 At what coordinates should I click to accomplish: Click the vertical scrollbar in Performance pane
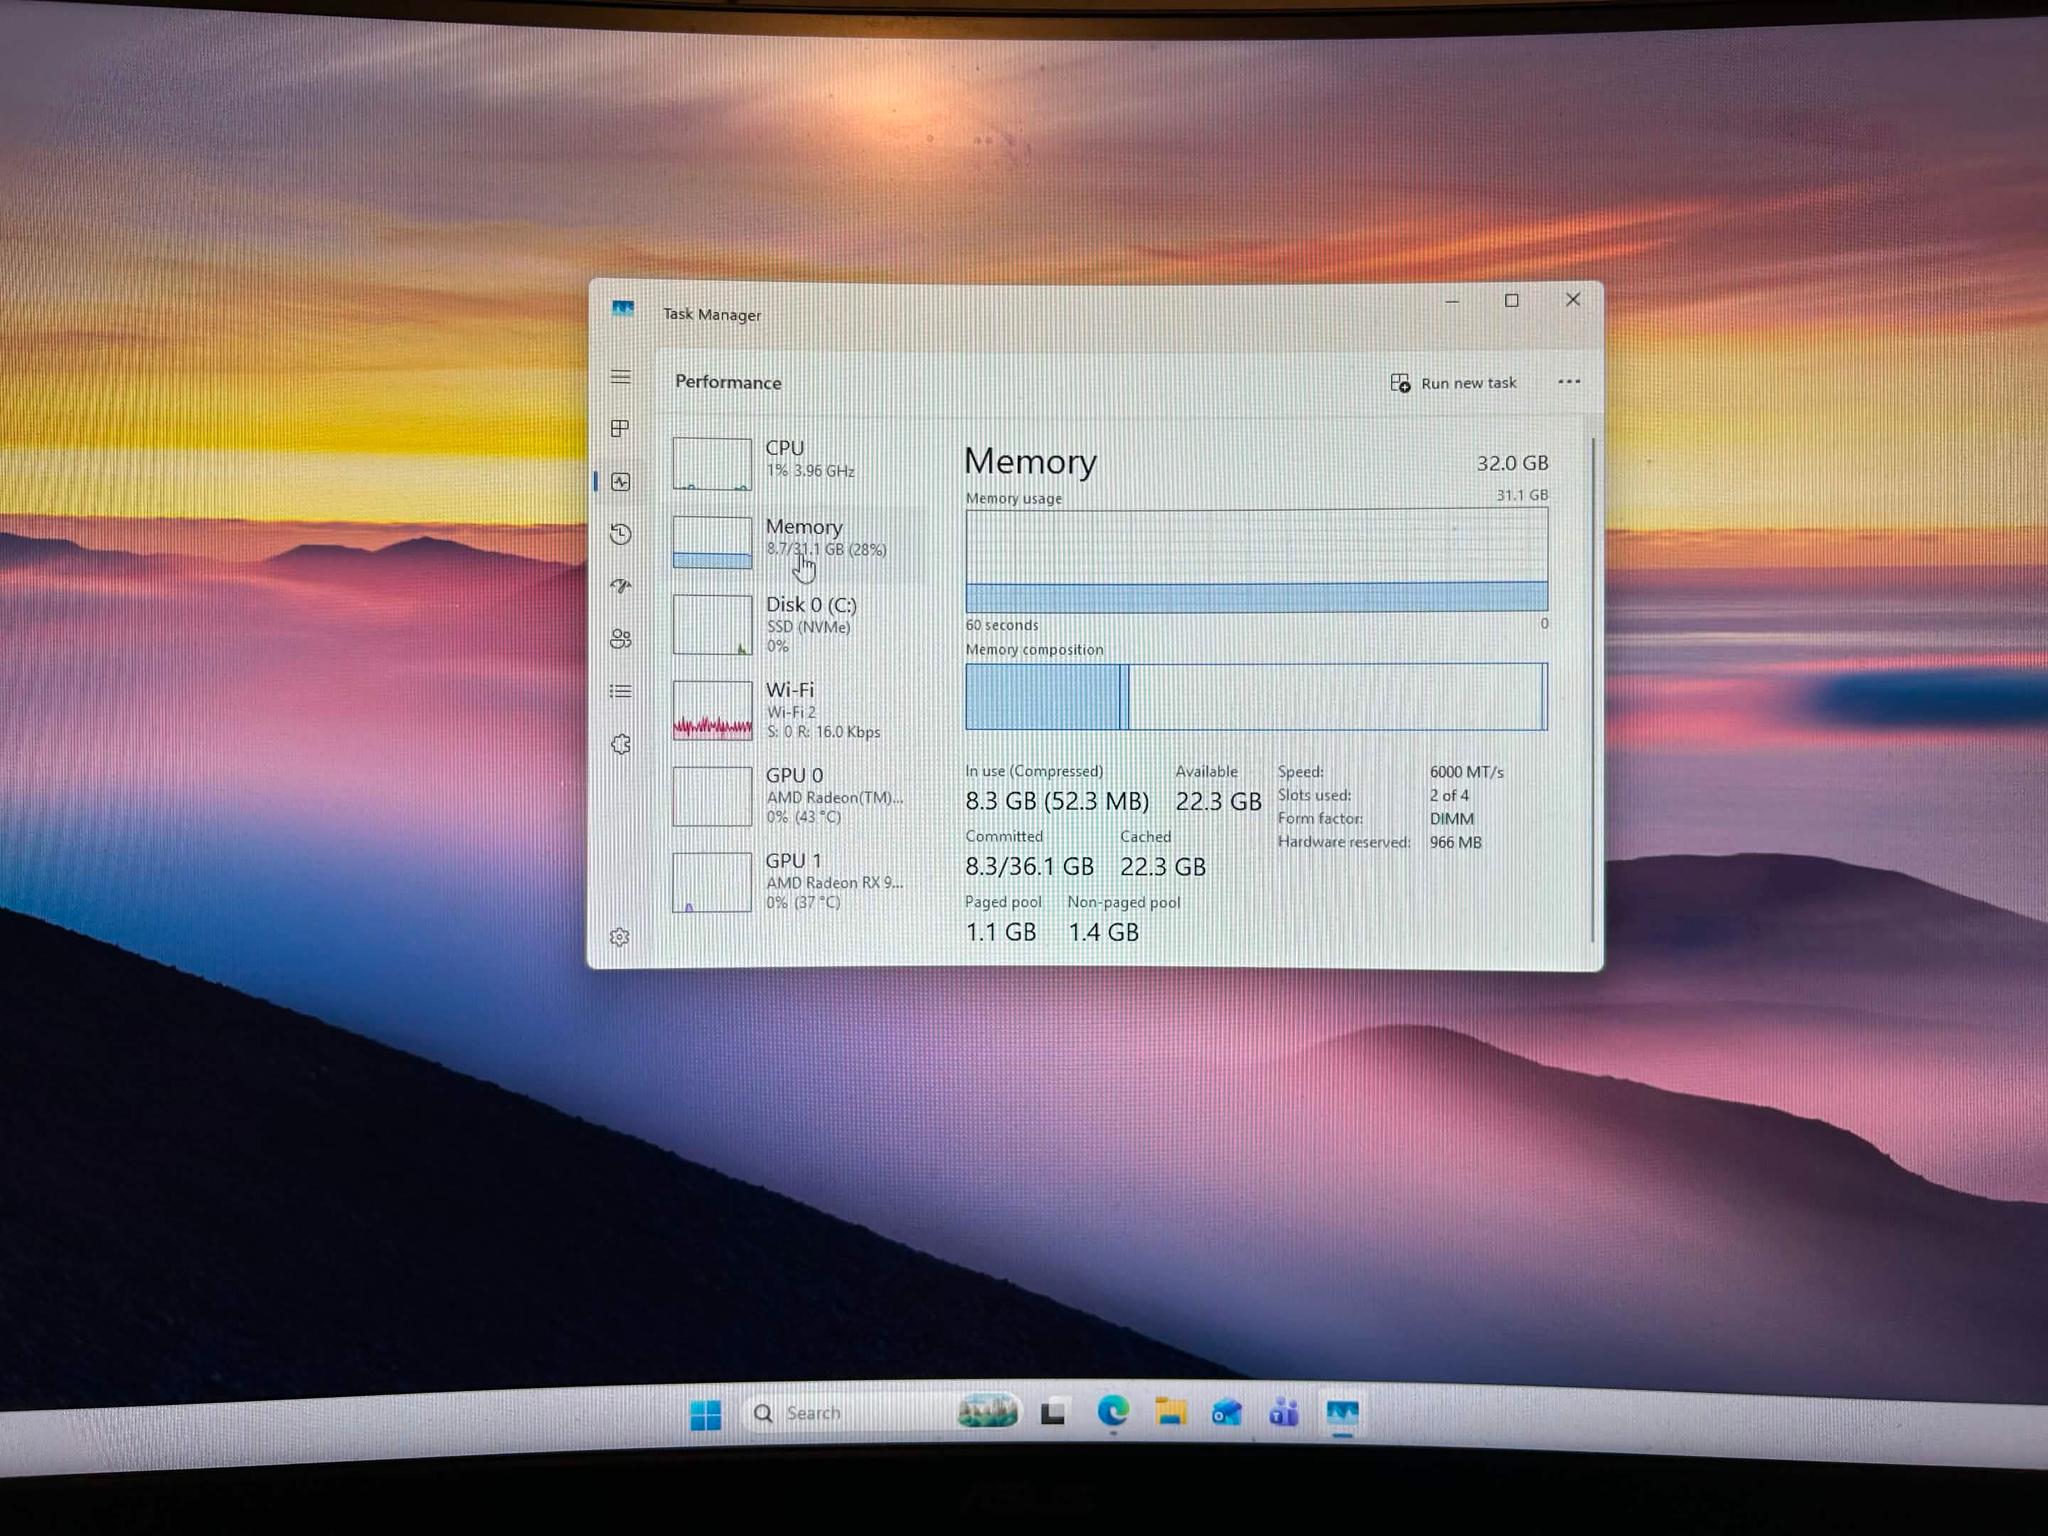pyautogui.click(x=1593, y=690)
